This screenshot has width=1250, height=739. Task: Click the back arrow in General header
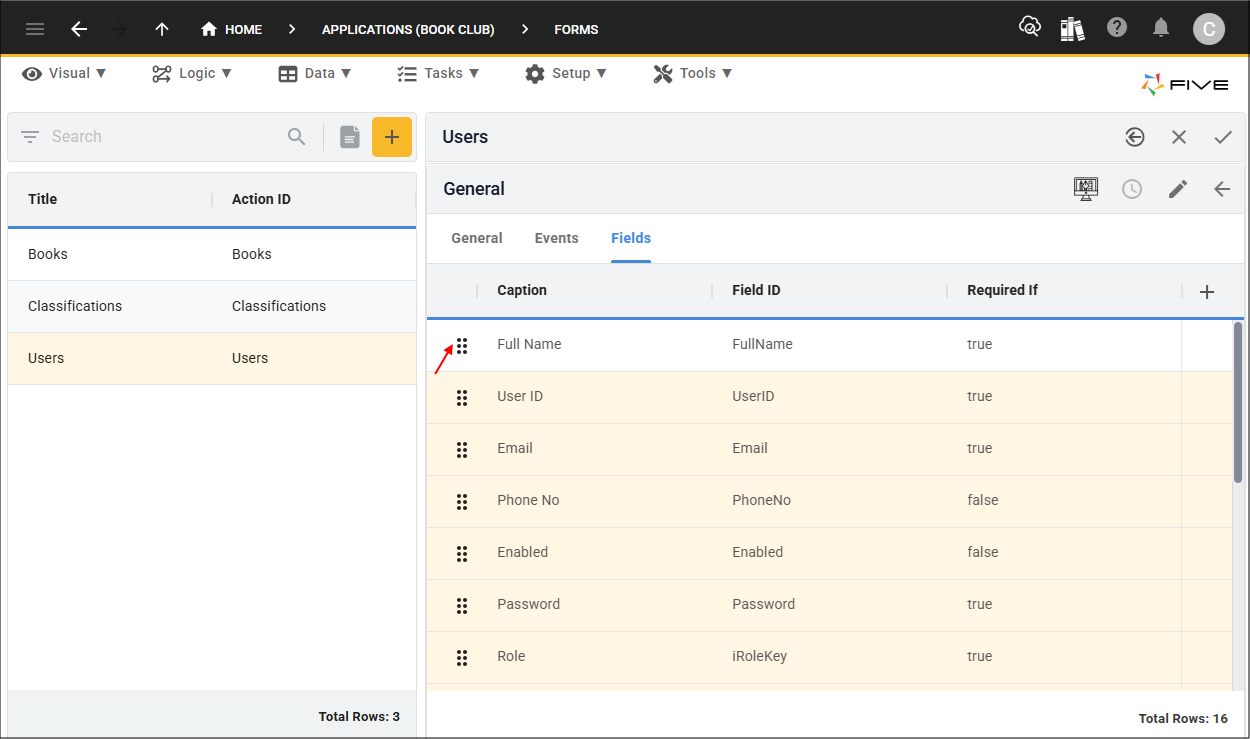pyautogui.click(x=1222, y=189)
